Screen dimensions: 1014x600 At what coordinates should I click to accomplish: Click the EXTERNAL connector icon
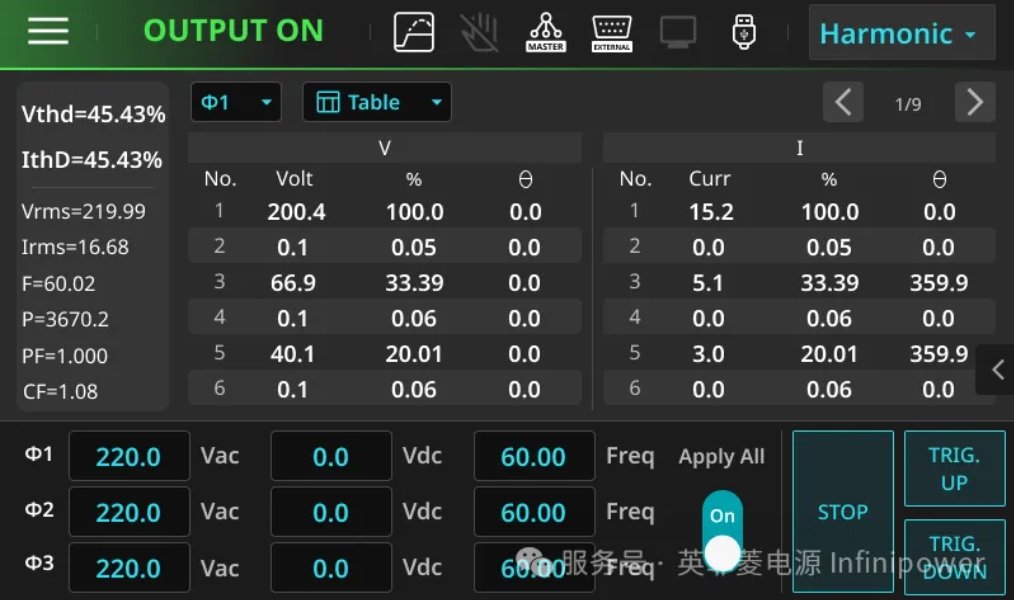611,32
